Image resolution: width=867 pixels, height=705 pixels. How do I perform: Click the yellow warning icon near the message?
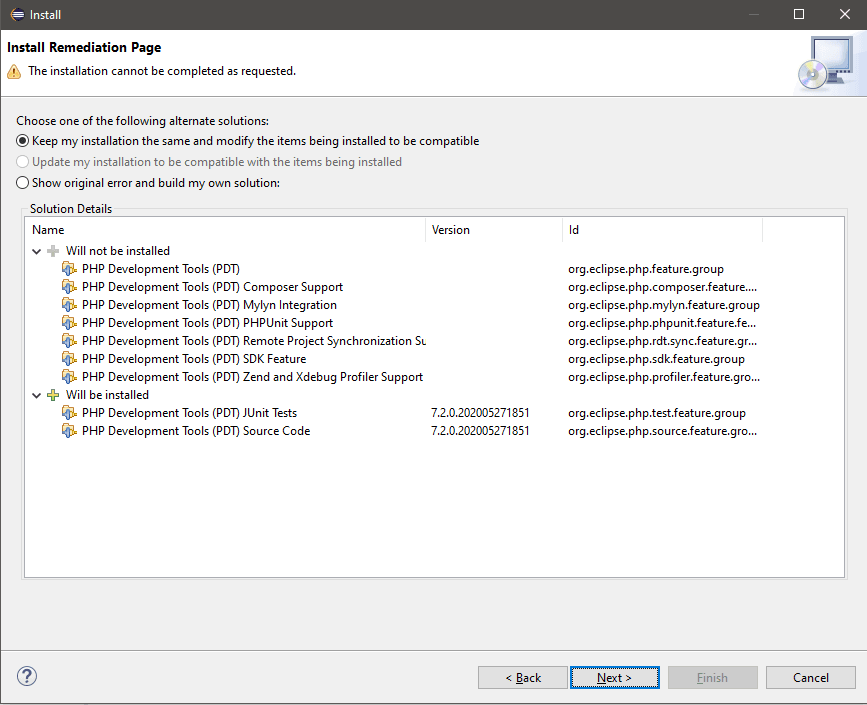(x=13, y=71)
